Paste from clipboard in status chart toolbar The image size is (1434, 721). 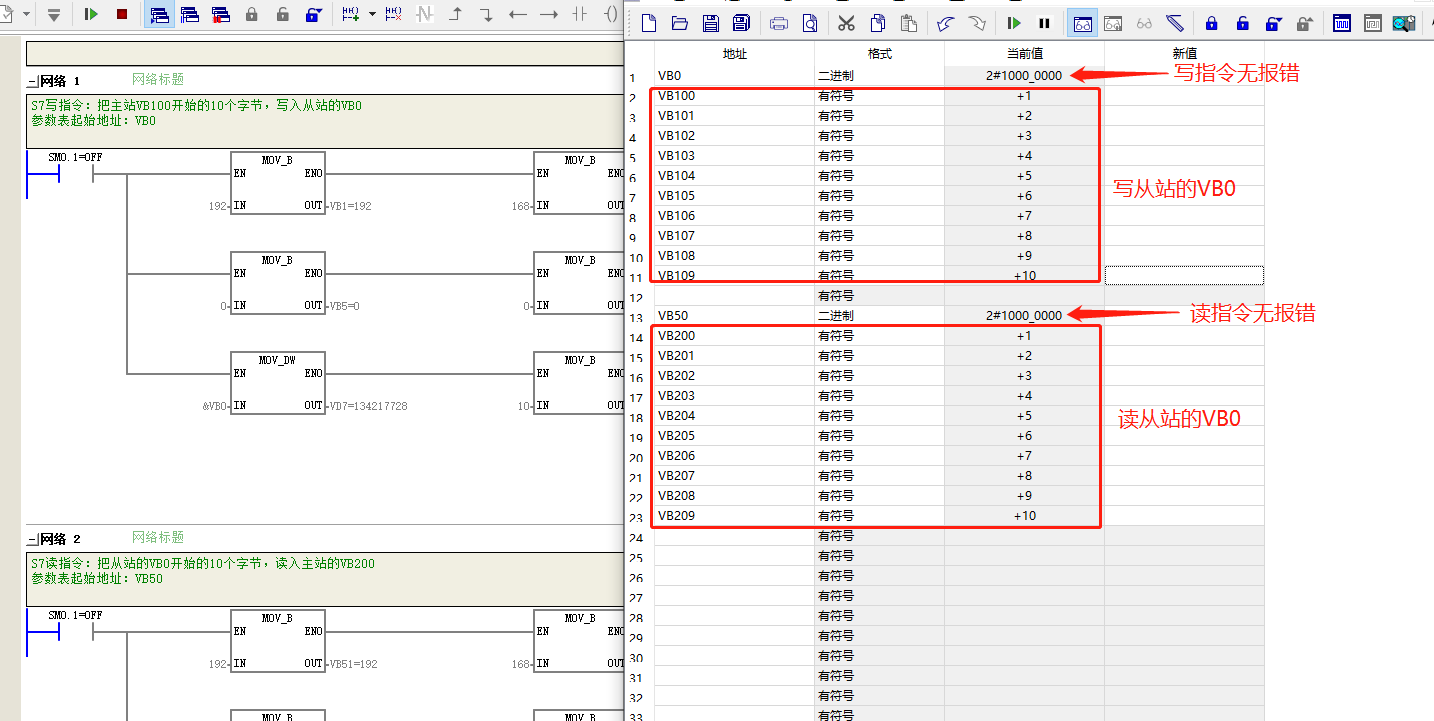pyautogui.click(x=908, y=23)
